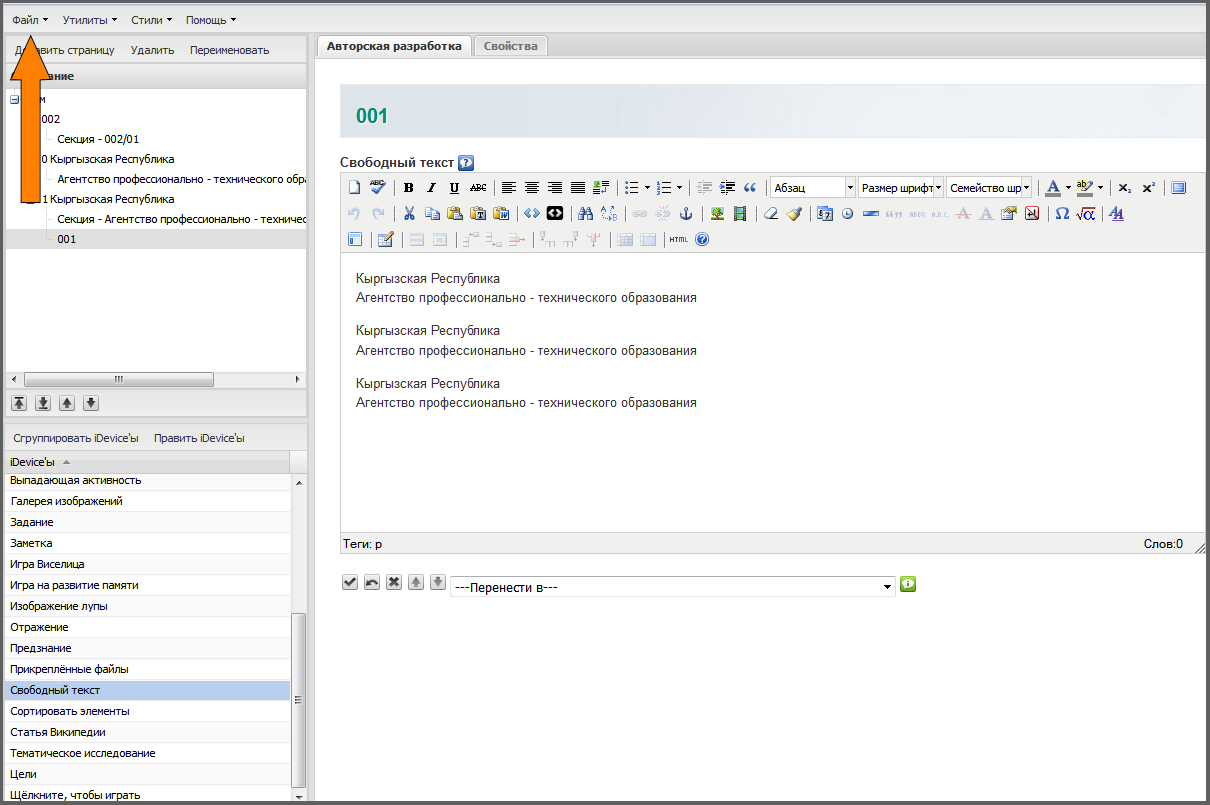Toggle strikethrough formatting
Image resolution: width=1210 pixels, height=805 pixels.
478,188
